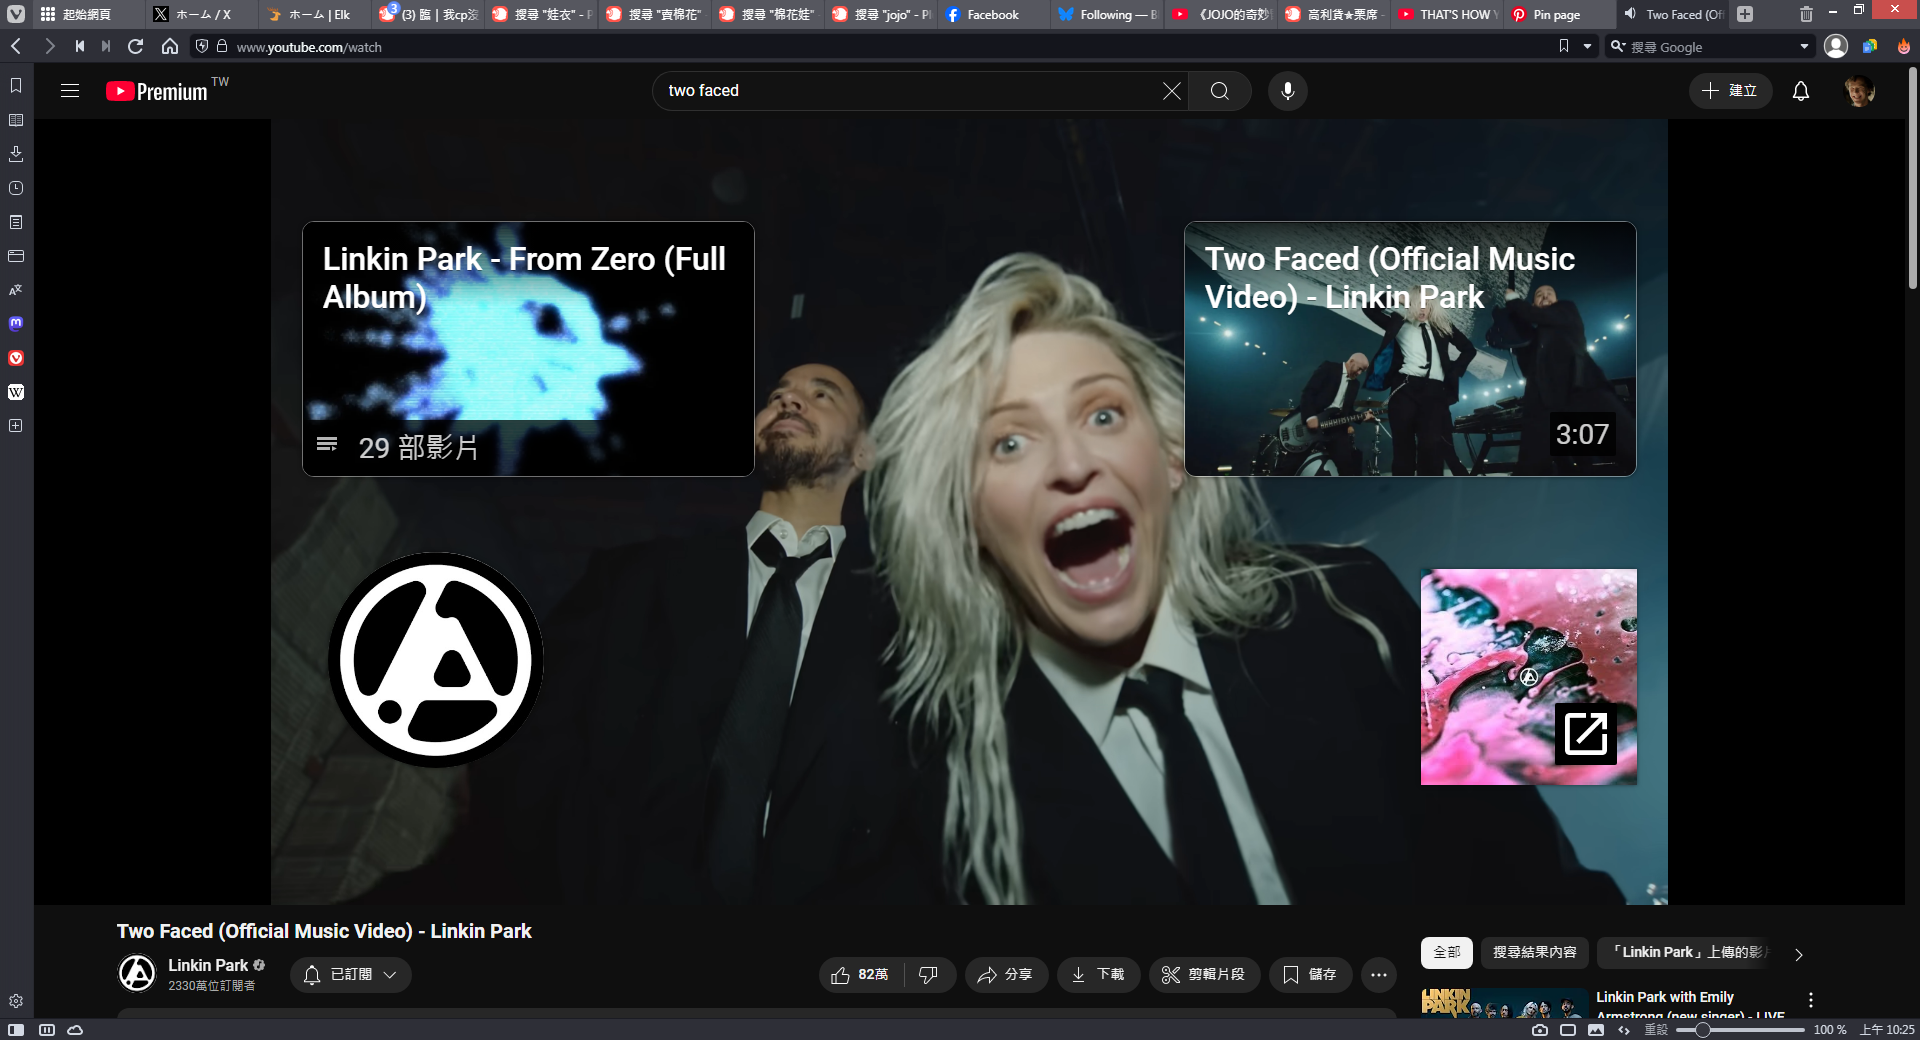Image resolution: width=1920 pixels, height=1048 pixels.
Task: Click the 儲存 save button
Action: [x=1310, y=974]
